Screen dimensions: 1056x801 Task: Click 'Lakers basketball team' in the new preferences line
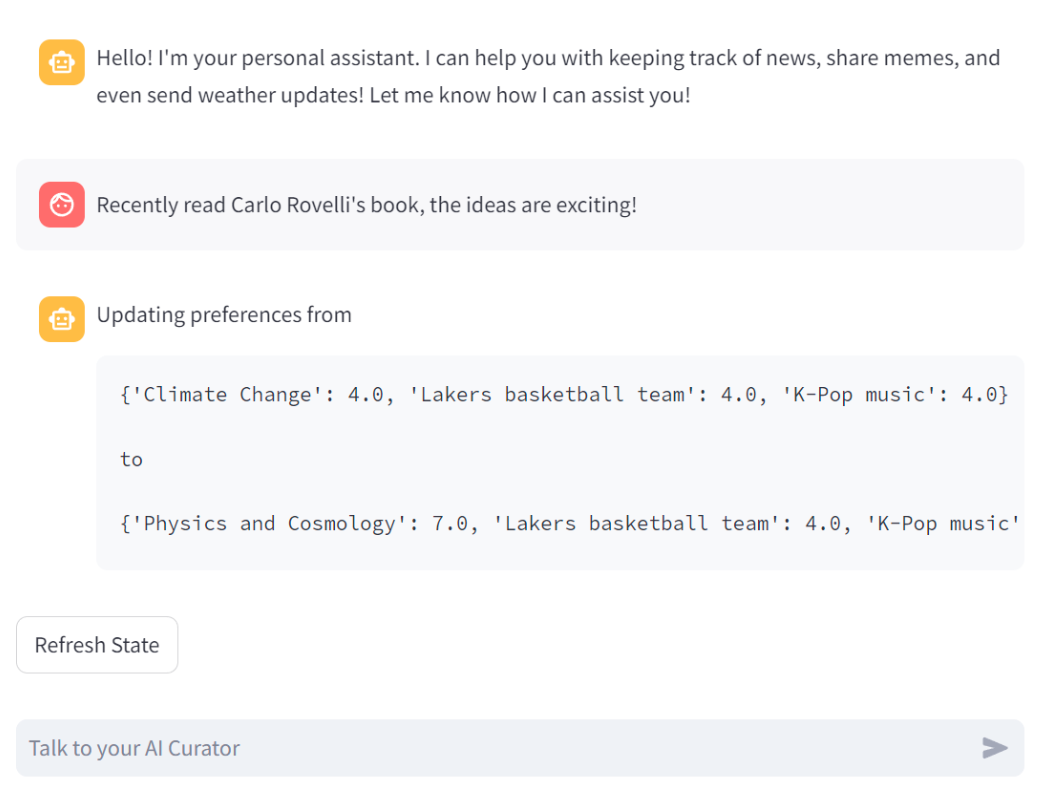pyautogui.click(x=636, y=523)
